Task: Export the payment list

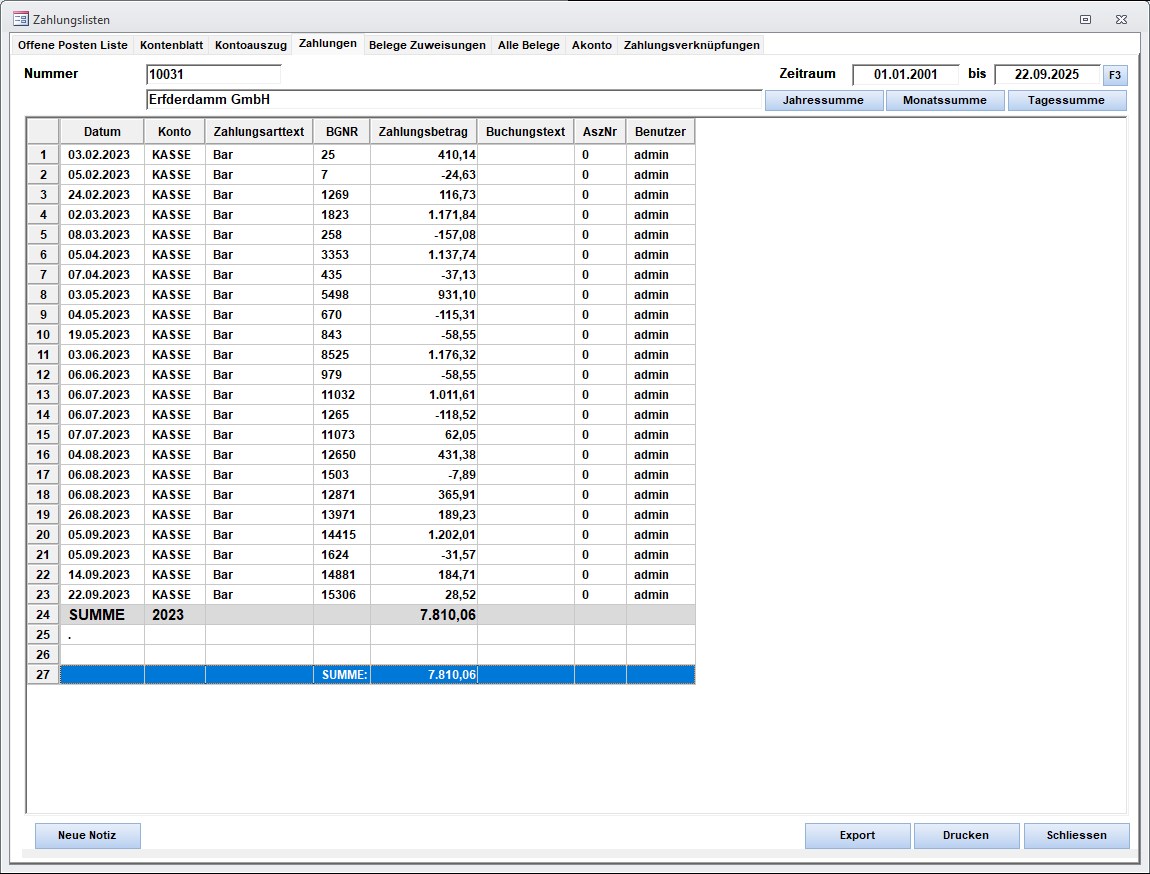Action: [857, 835]
